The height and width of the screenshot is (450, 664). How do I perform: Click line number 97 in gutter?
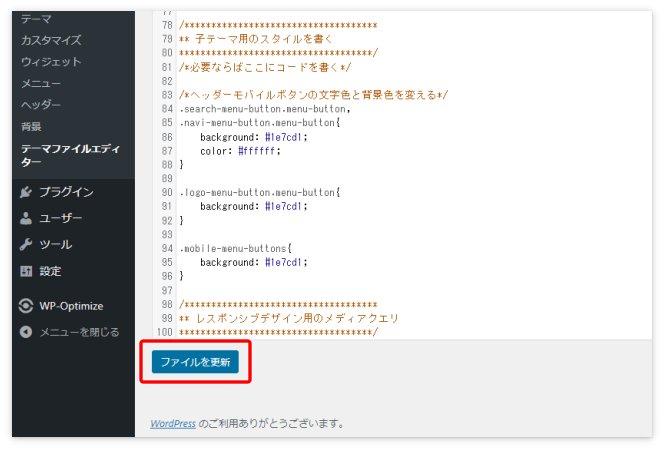pyautogui.click(x=167, y=290)
